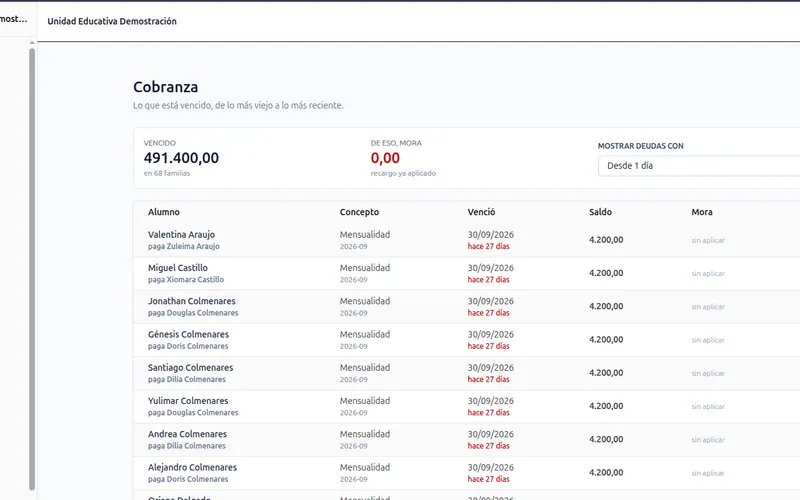Image resolution: width=800 pixels, height=500 pixels.
Task: Click payer 'paga Xiomara Castillo'
Action: click(x=186, y=280)
